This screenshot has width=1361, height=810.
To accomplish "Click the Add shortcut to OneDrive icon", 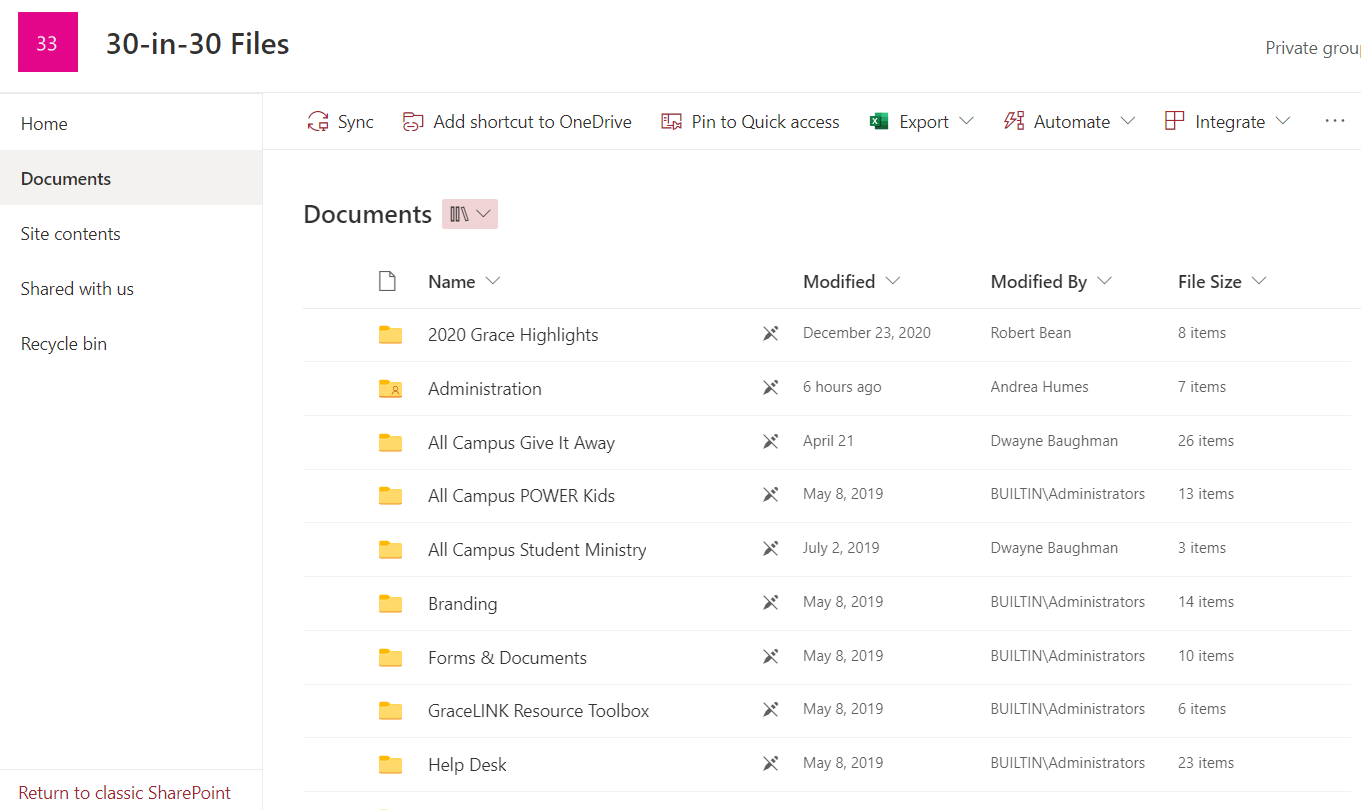I will pos(413,122).
